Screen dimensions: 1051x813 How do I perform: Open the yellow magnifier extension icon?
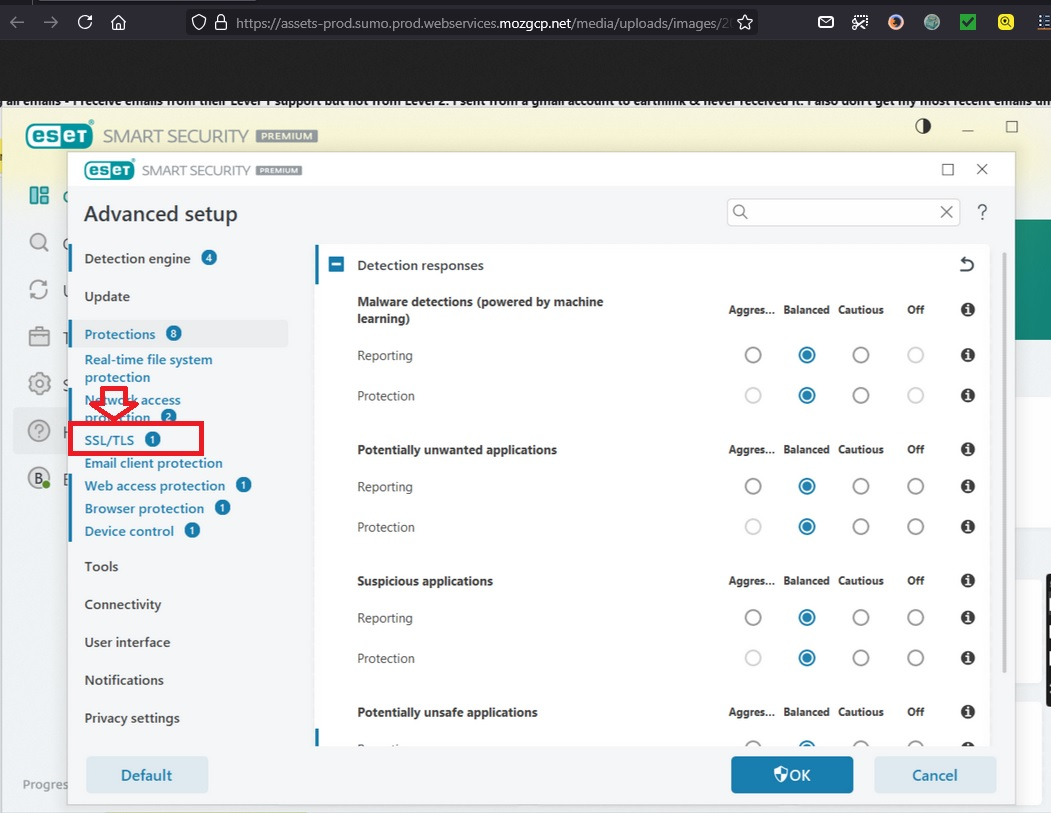1005,23
